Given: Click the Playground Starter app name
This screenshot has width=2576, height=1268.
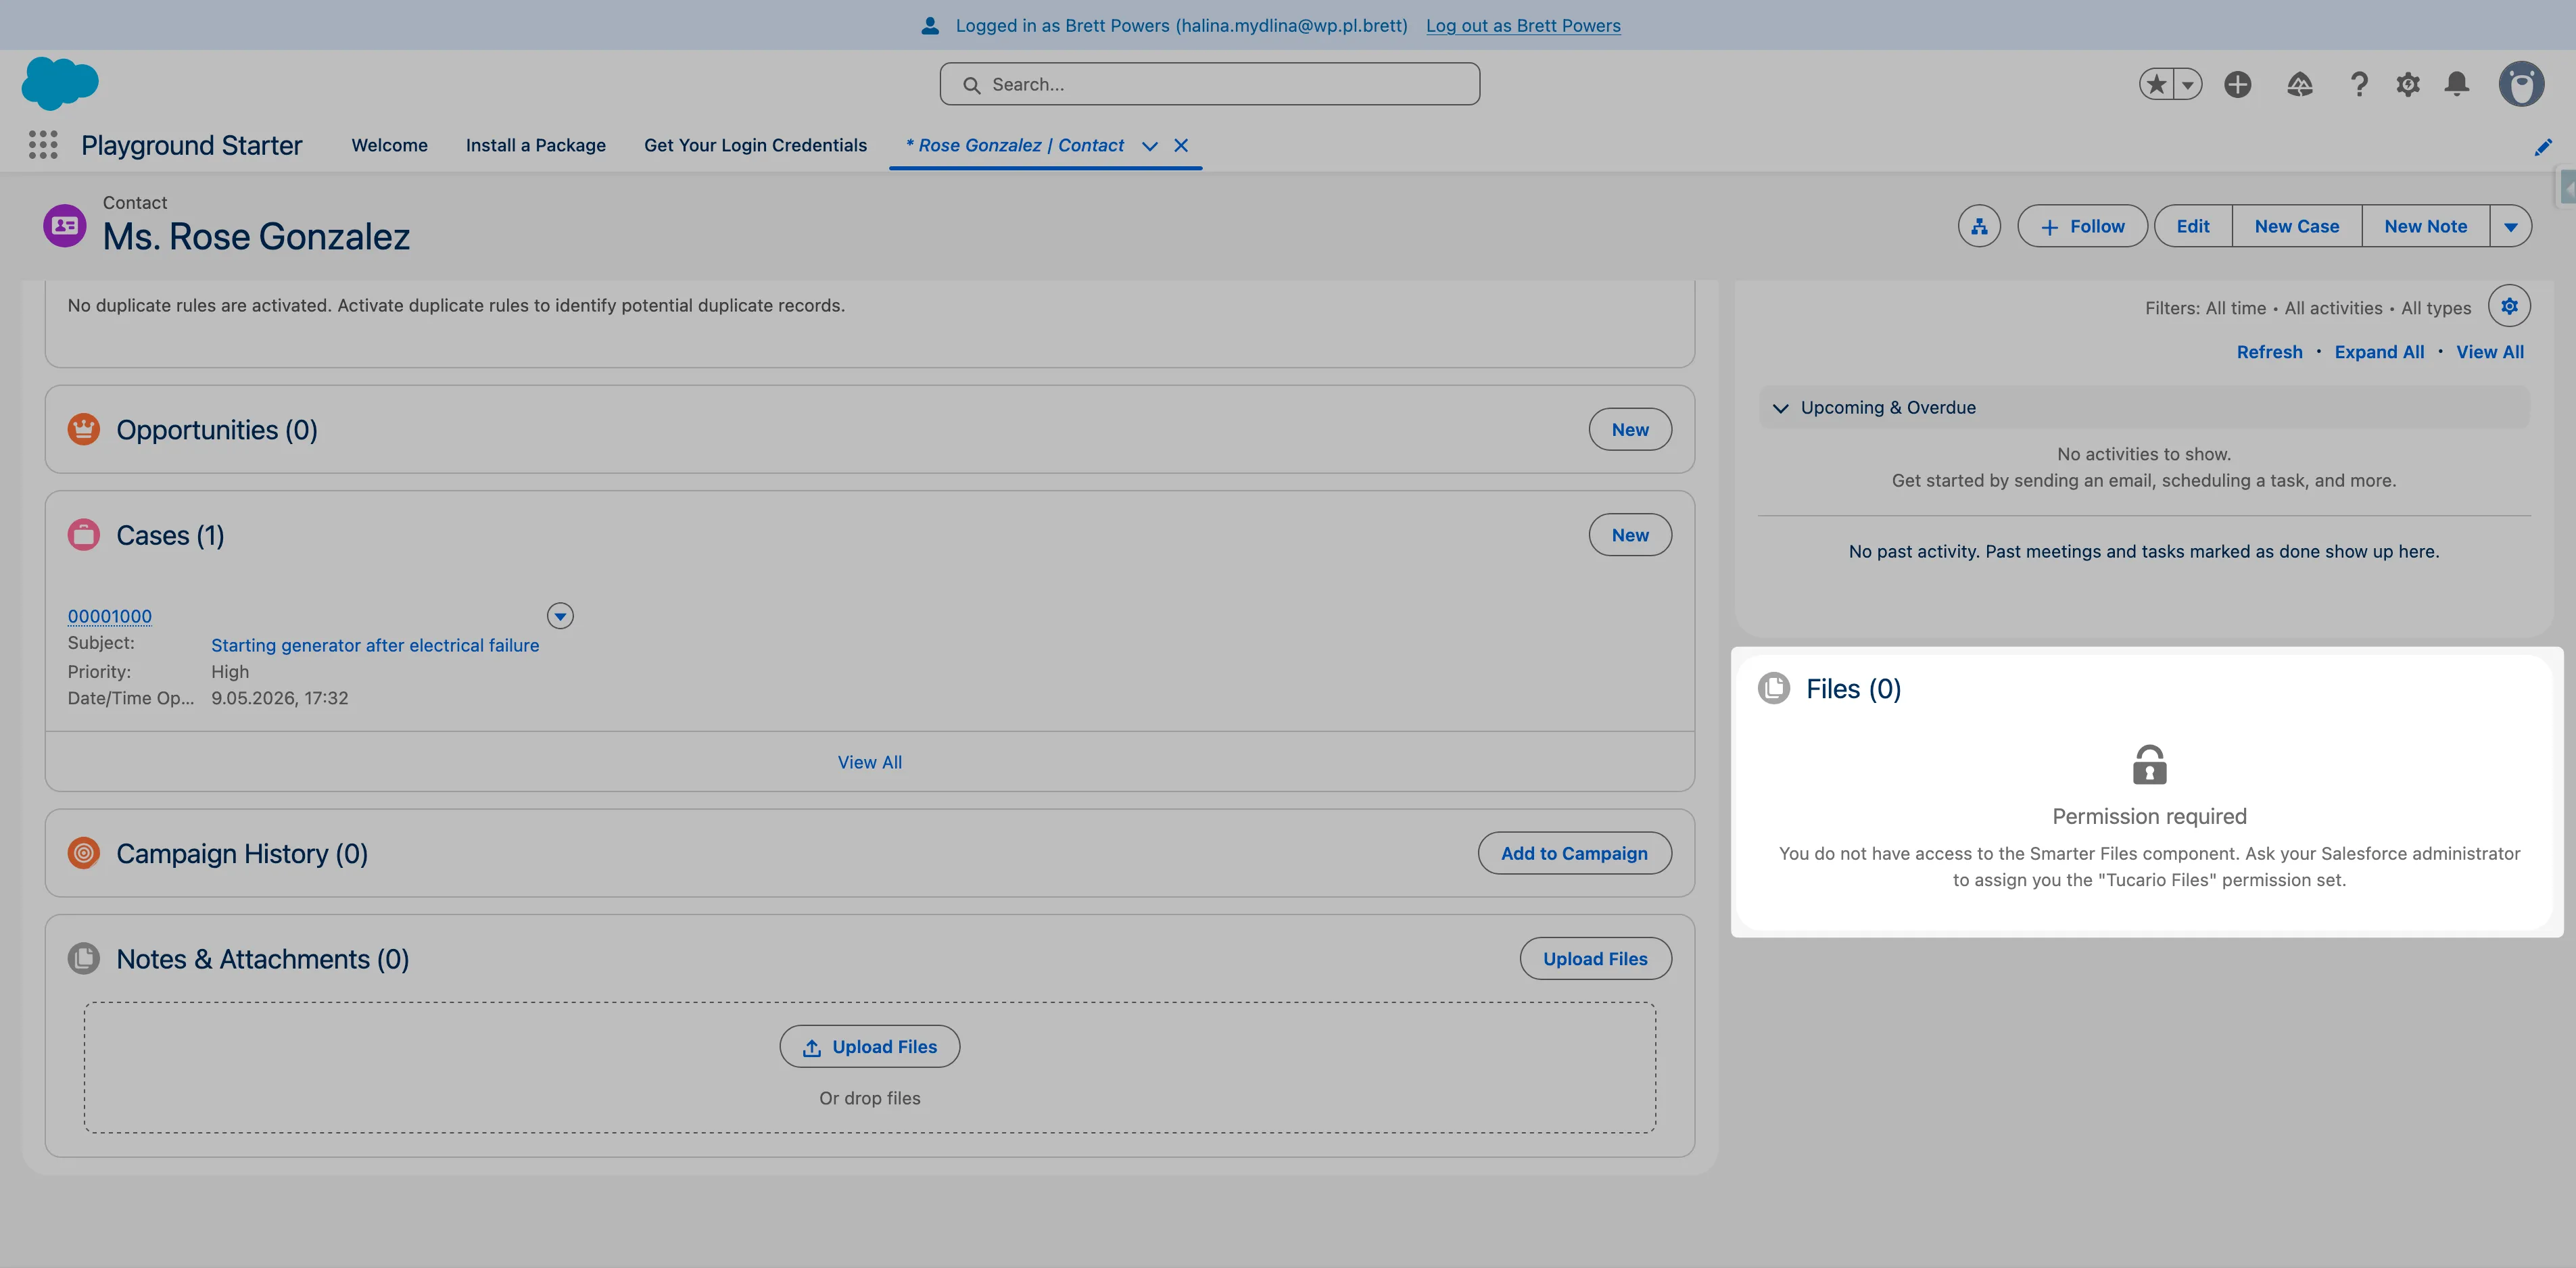Looking at the screenshot, I should coord(191,145).
